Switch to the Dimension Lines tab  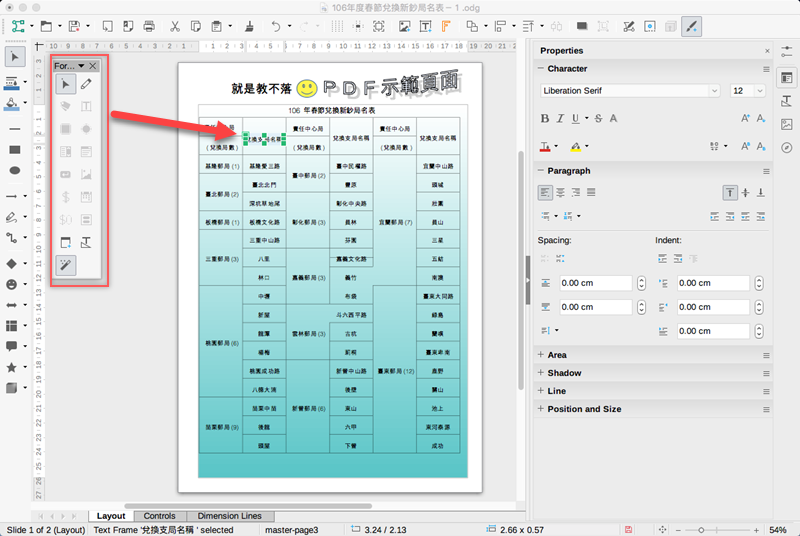(x=229, y=516)
